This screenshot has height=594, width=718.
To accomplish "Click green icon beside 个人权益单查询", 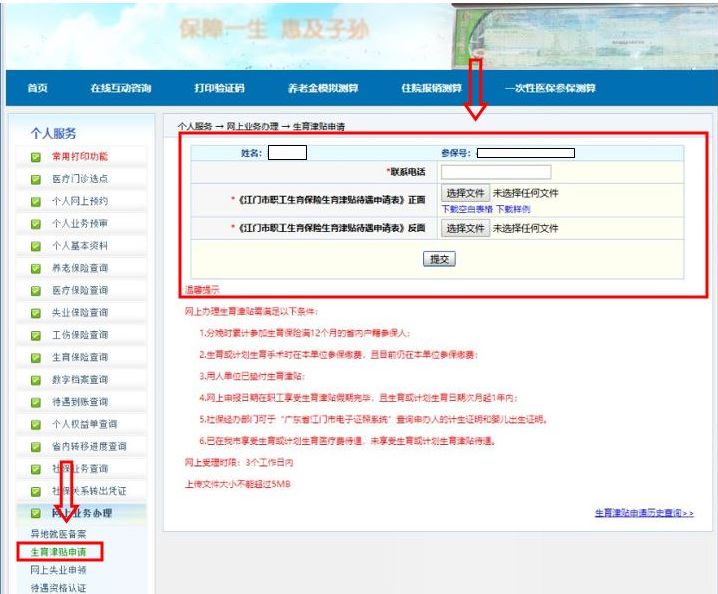I will [x=36, y=425].
